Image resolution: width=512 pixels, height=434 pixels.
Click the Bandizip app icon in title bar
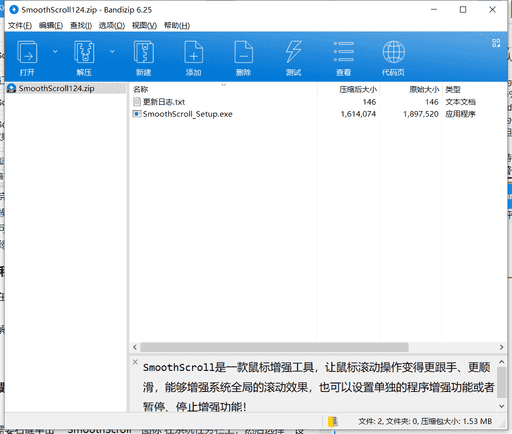pos(14,10)
